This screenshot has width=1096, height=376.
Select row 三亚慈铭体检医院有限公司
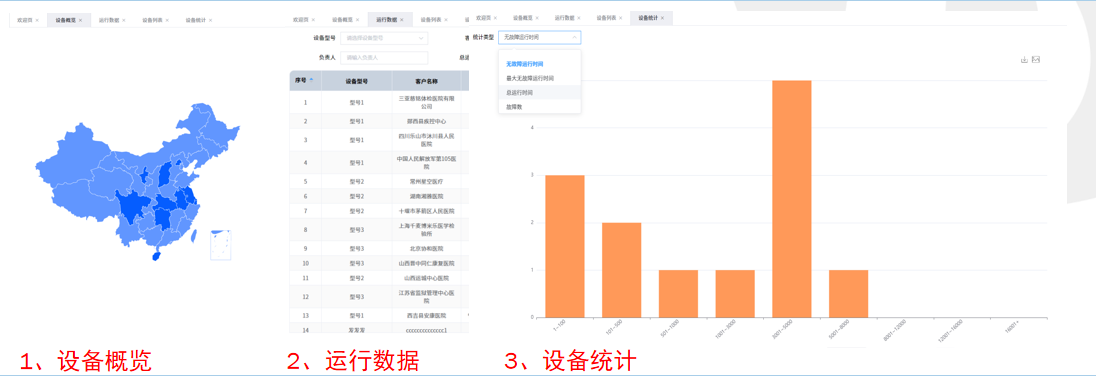pyautogui.click(x=379, y=103)
